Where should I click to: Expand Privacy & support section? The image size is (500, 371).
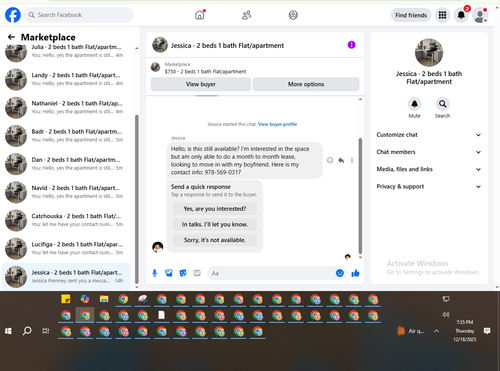pos(429,186)
